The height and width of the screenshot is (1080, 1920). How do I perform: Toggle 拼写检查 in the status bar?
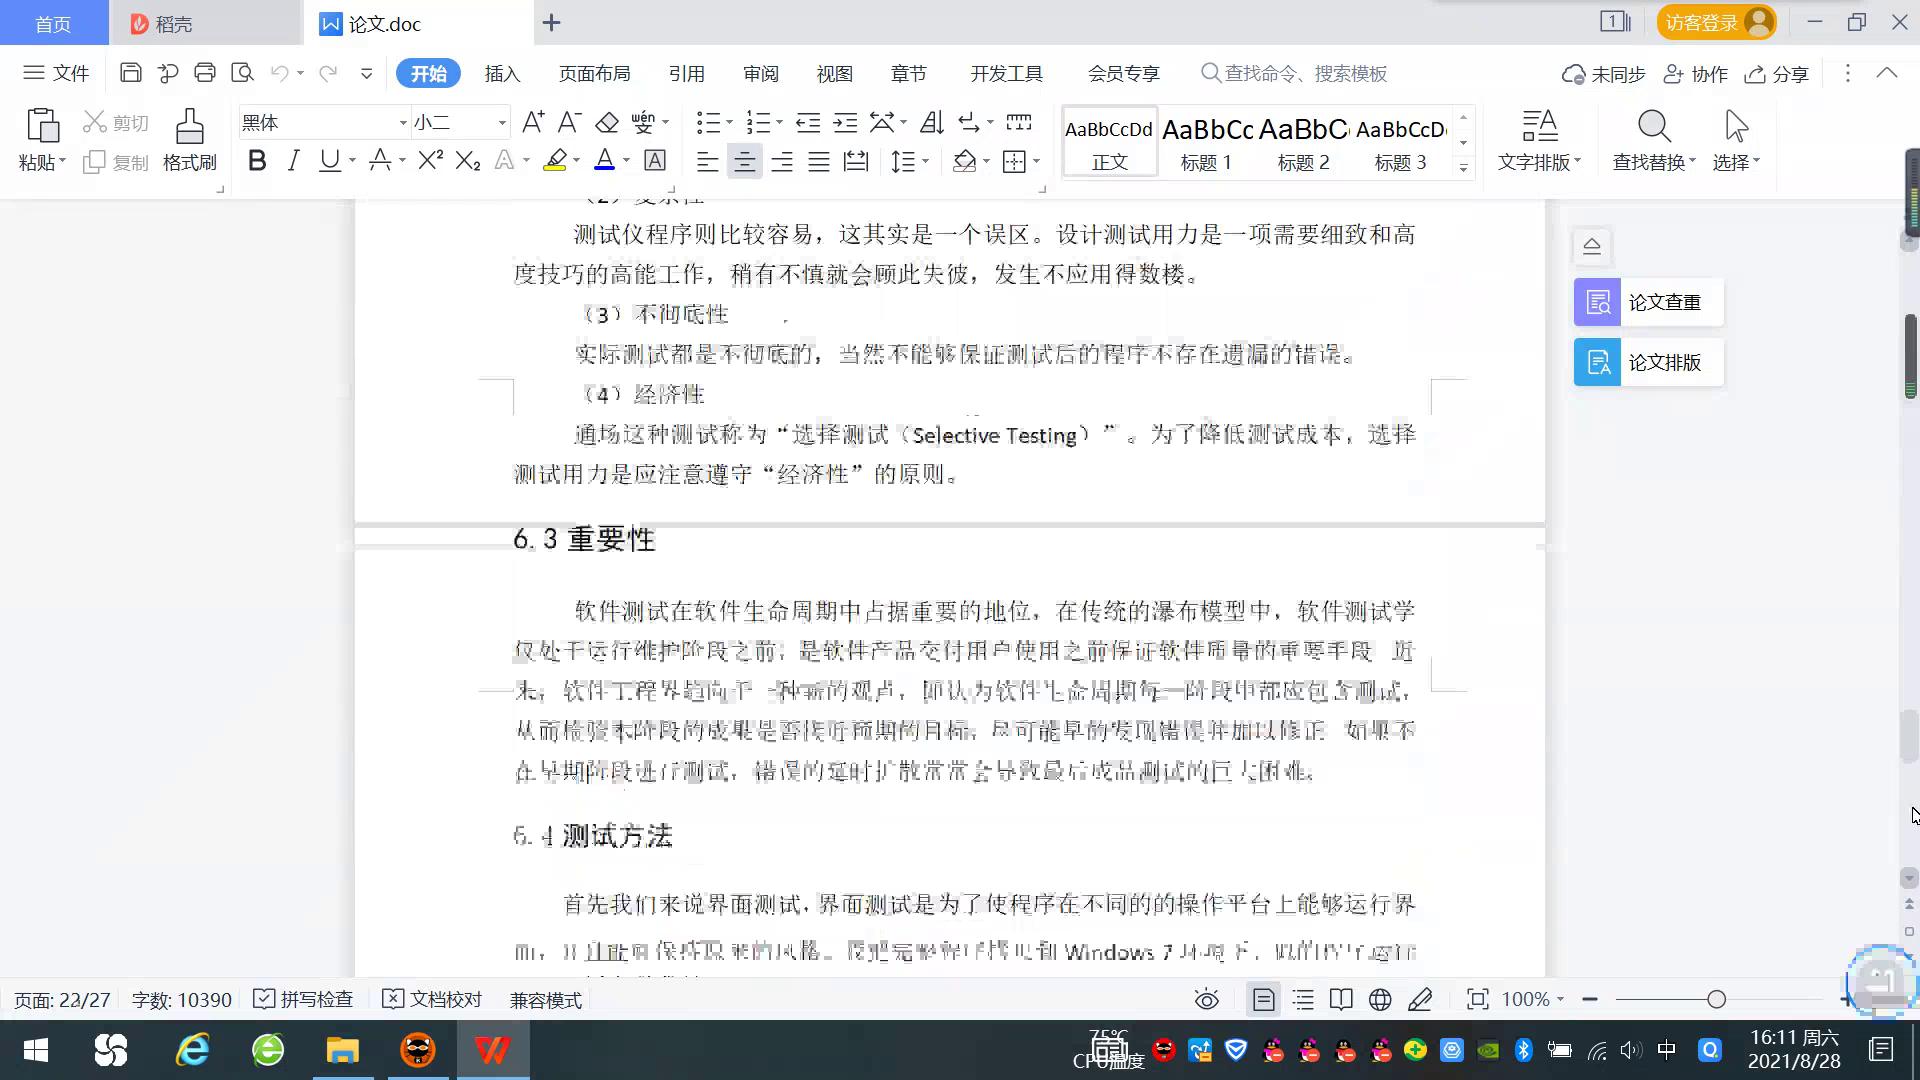304,999
